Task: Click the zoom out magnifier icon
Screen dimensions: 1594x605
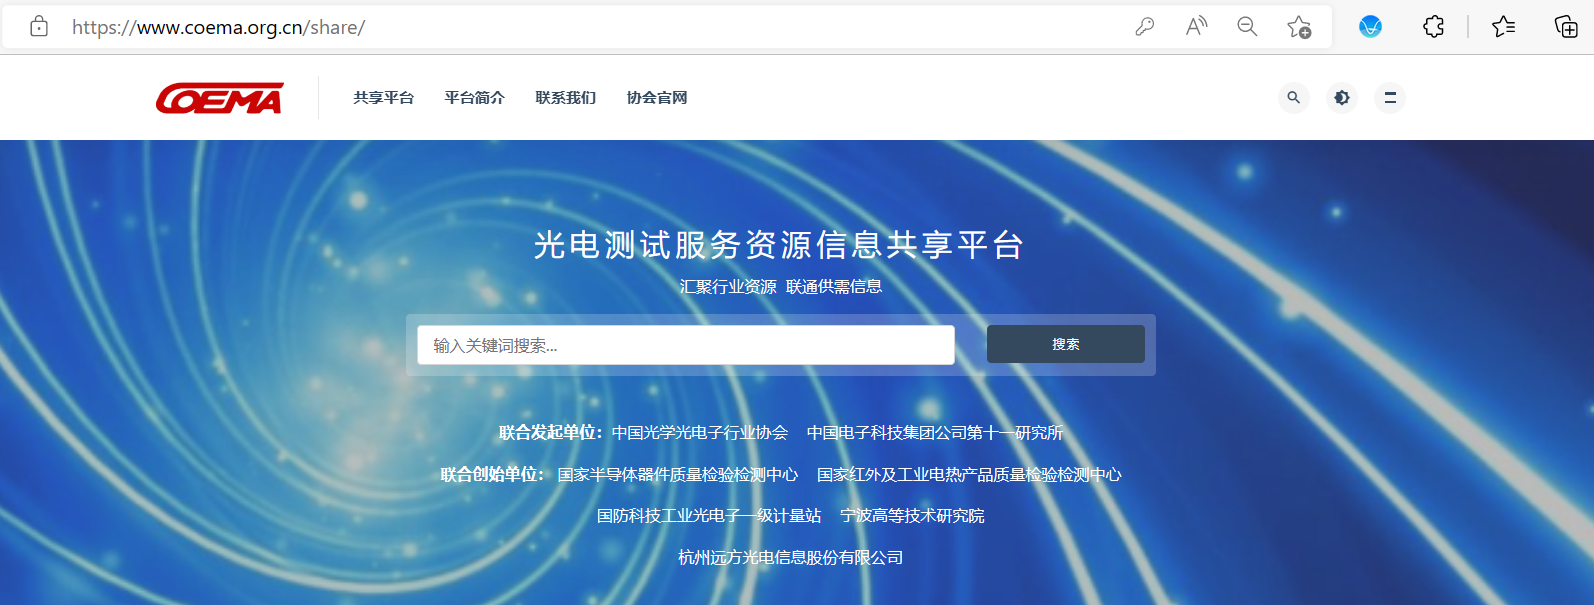Action: 1247,27
